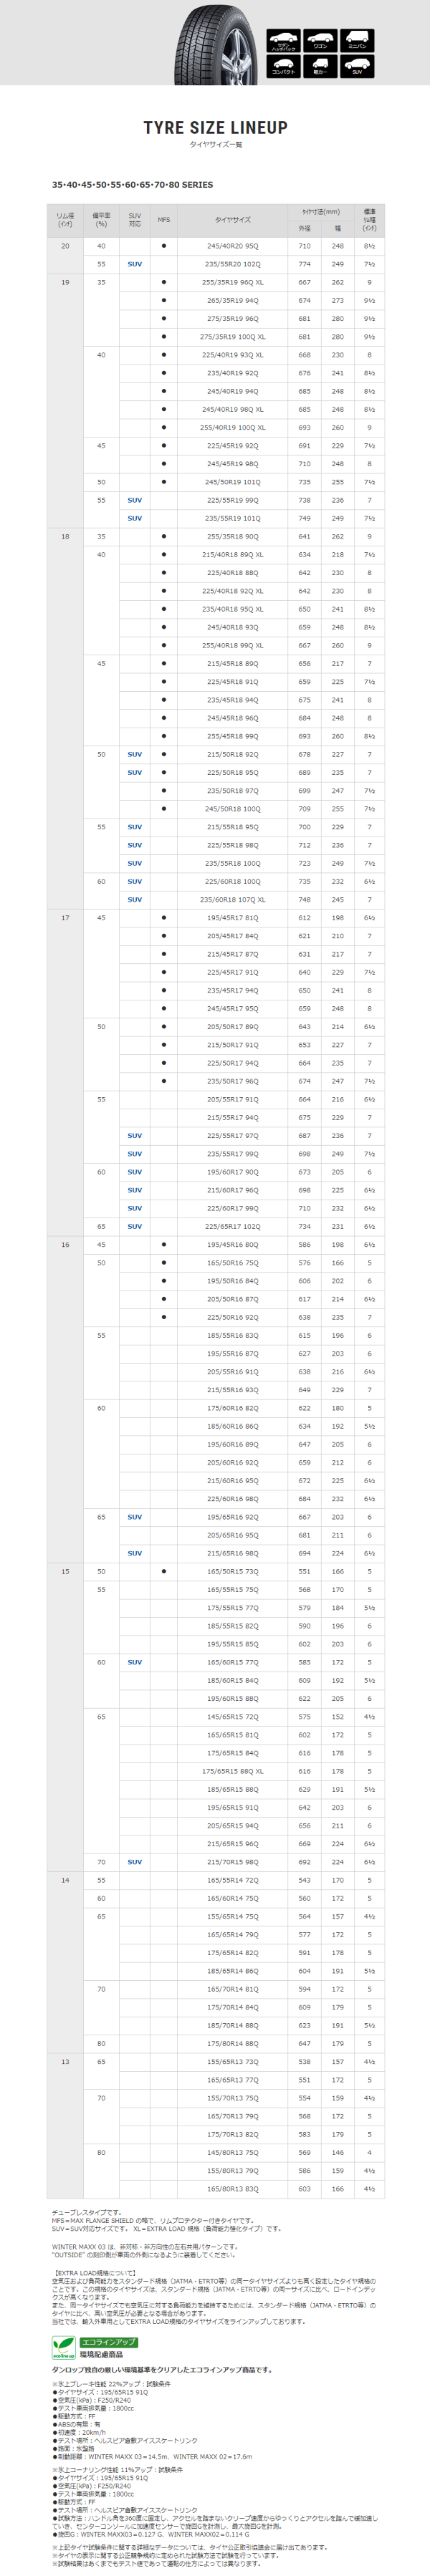Select the 235/55R20 102Q tyre size
The height and width of the screenshot is (2576, 430).
[x=233, y=264]
